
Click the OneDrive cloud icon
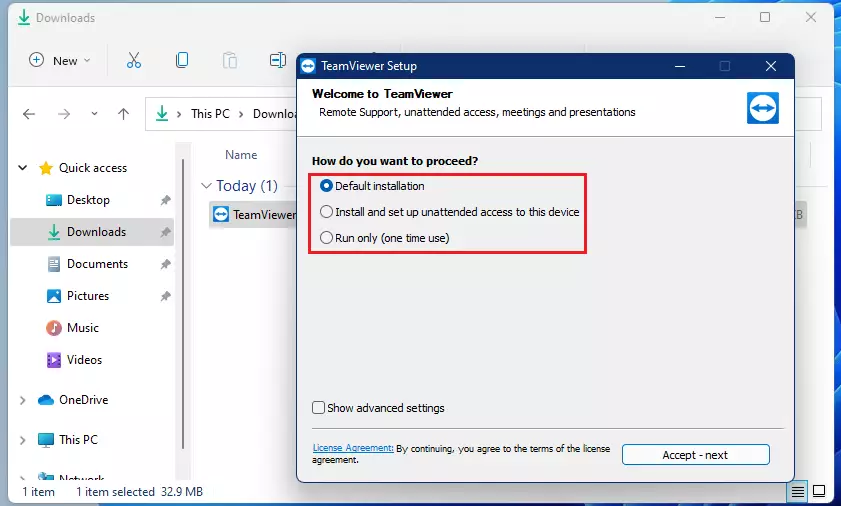[x=46, y=400]
